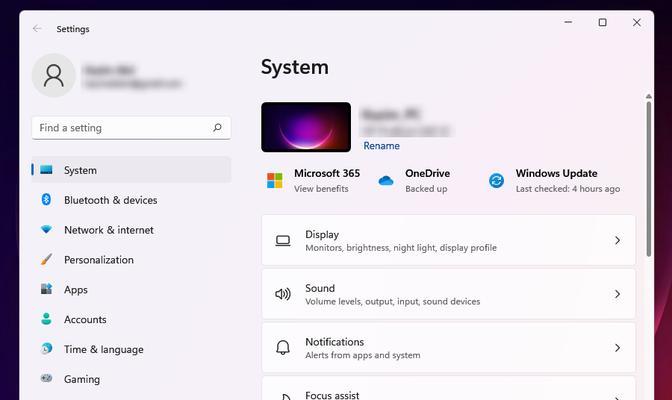Image resolution: width=672 pixels, height=400 pixels.
Task: Click the user profile avatar icon
Action: point(54,75)
